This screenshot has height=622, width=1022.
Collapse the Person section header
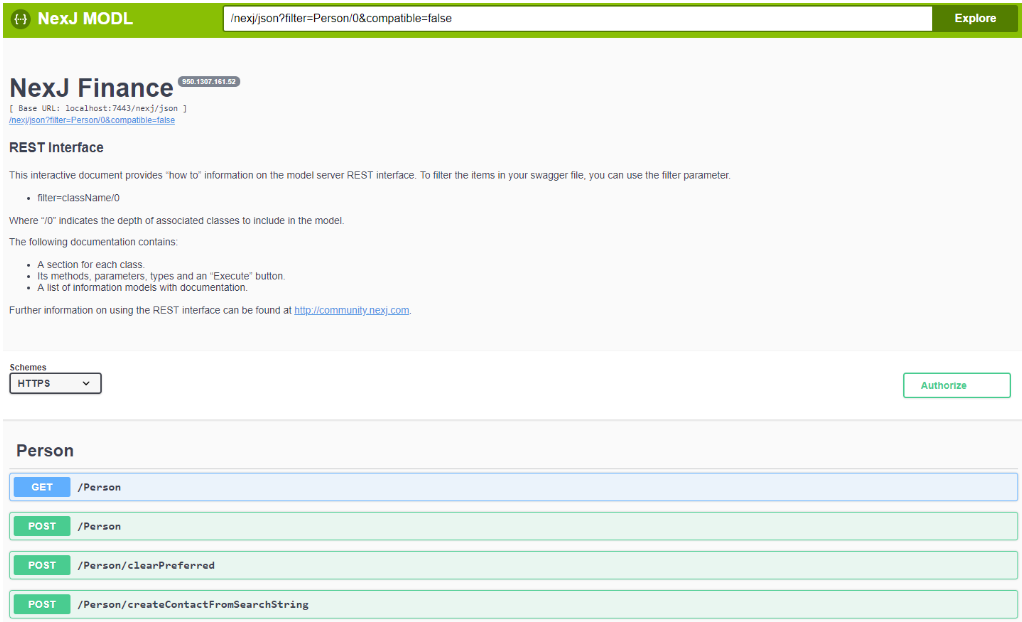[x=45, y=450]
